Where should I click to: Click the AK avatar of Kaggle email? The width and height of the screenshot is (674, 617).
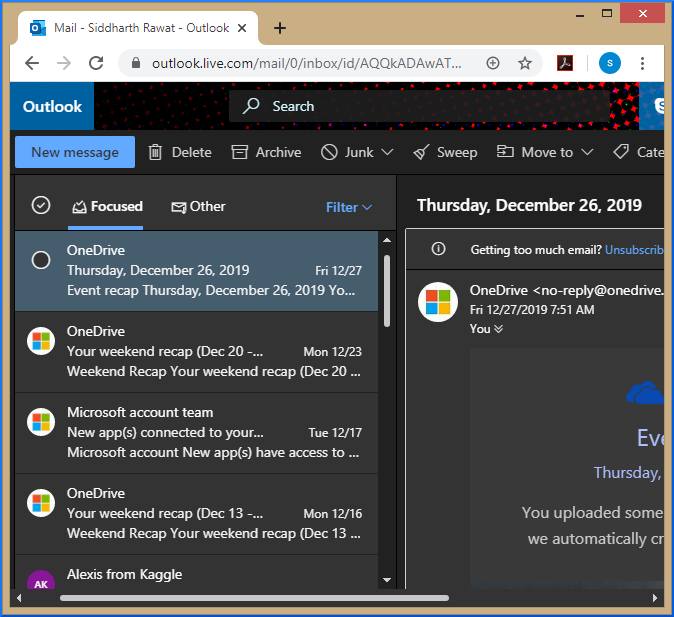pos(41,580)
